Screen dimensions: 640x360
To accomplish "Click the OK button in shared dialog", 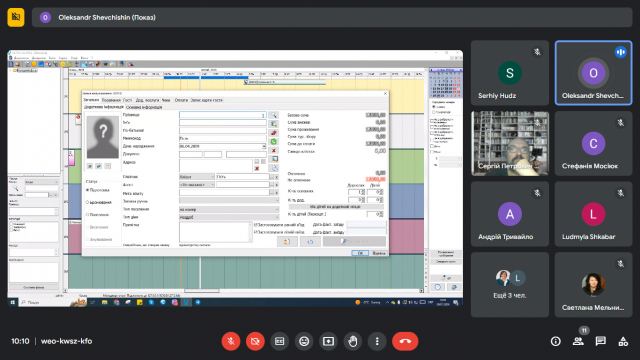I will point(360,253).
